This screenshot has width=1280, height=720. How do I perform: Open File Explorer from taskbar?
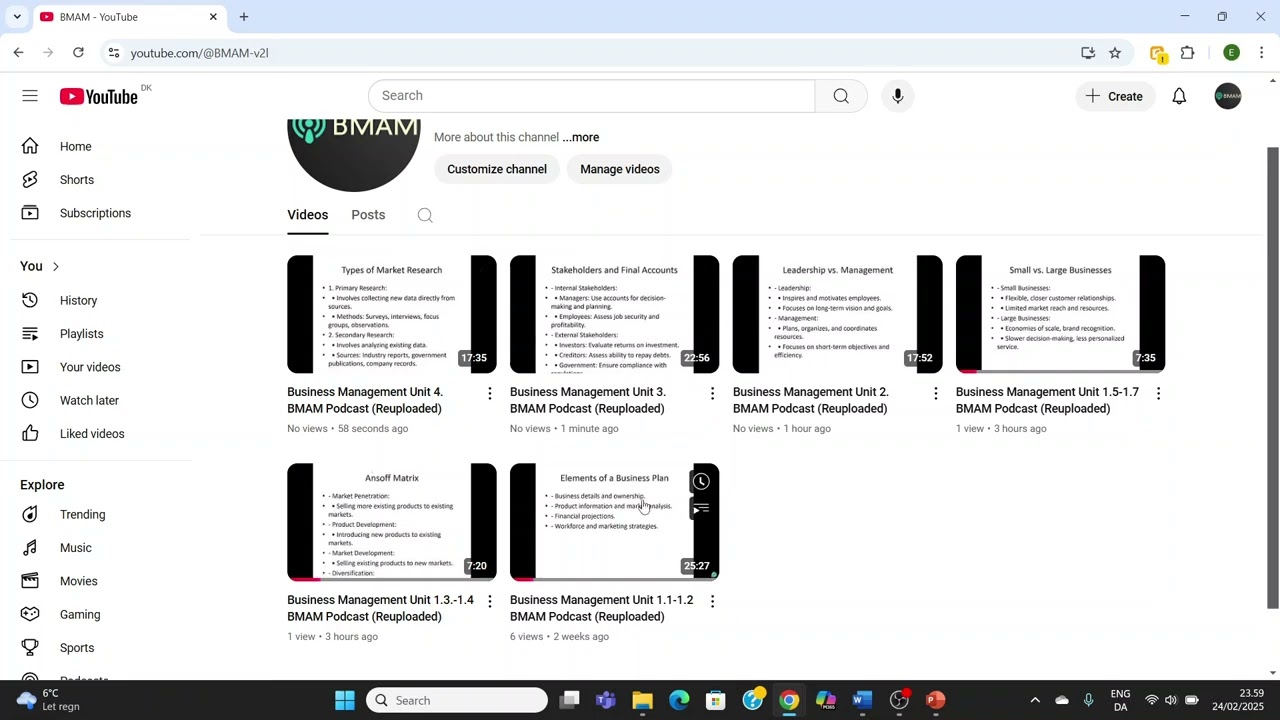pyautogui.click(x=642, y=700)
